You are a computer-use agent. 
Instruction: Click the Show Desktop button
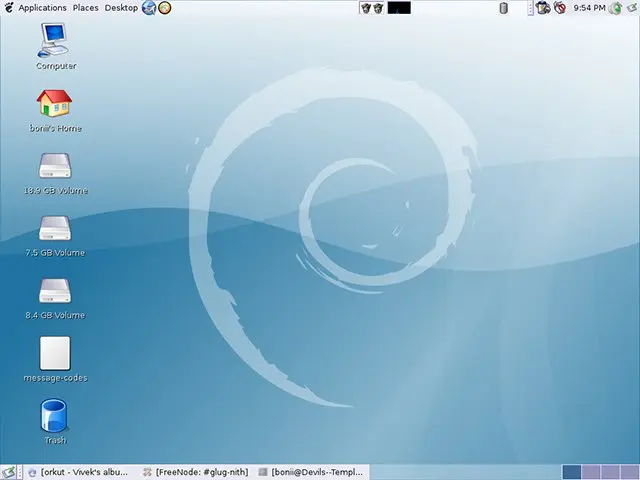pyautogui.click(x=9, y=472)
